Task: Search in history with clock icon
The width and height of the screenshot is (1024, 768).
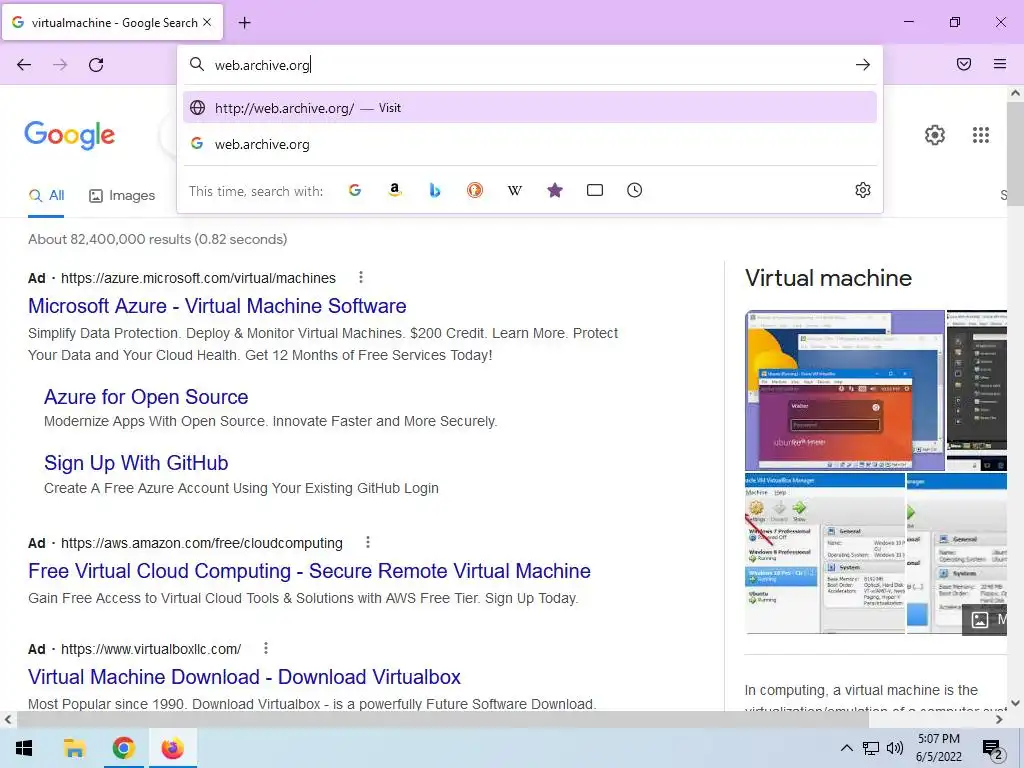Action: tap(635, 190)
